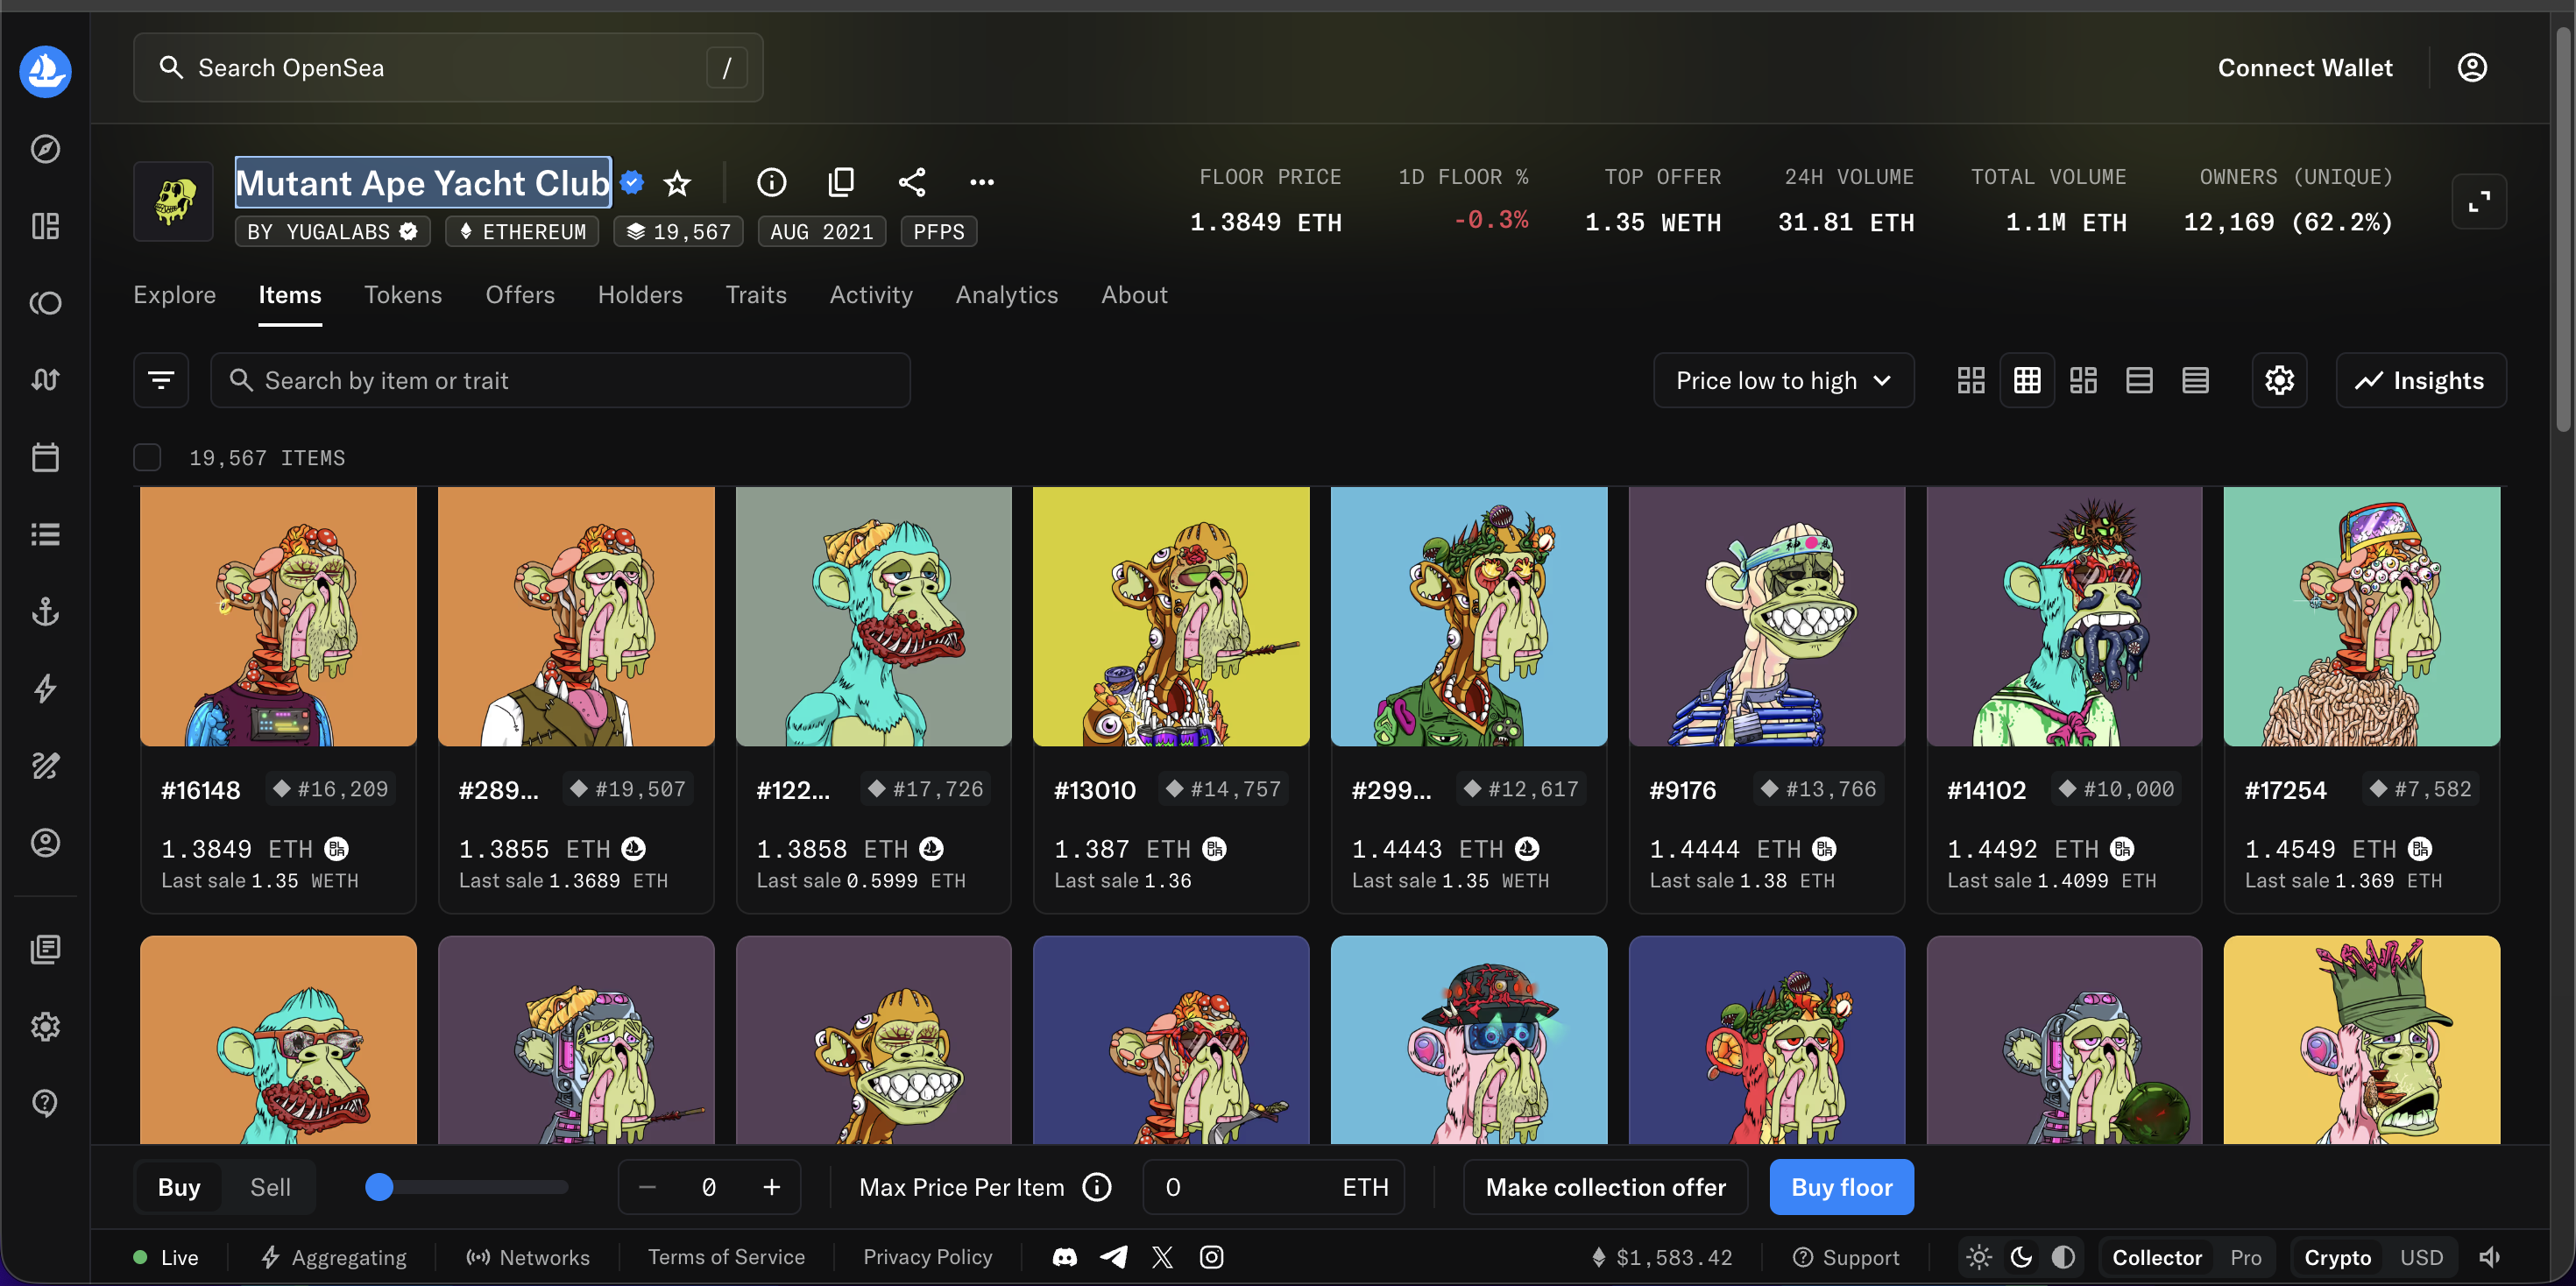This screenshot has height=1286, width=2576.
Task: Open the Discord link icon
Action: 1065,1257
